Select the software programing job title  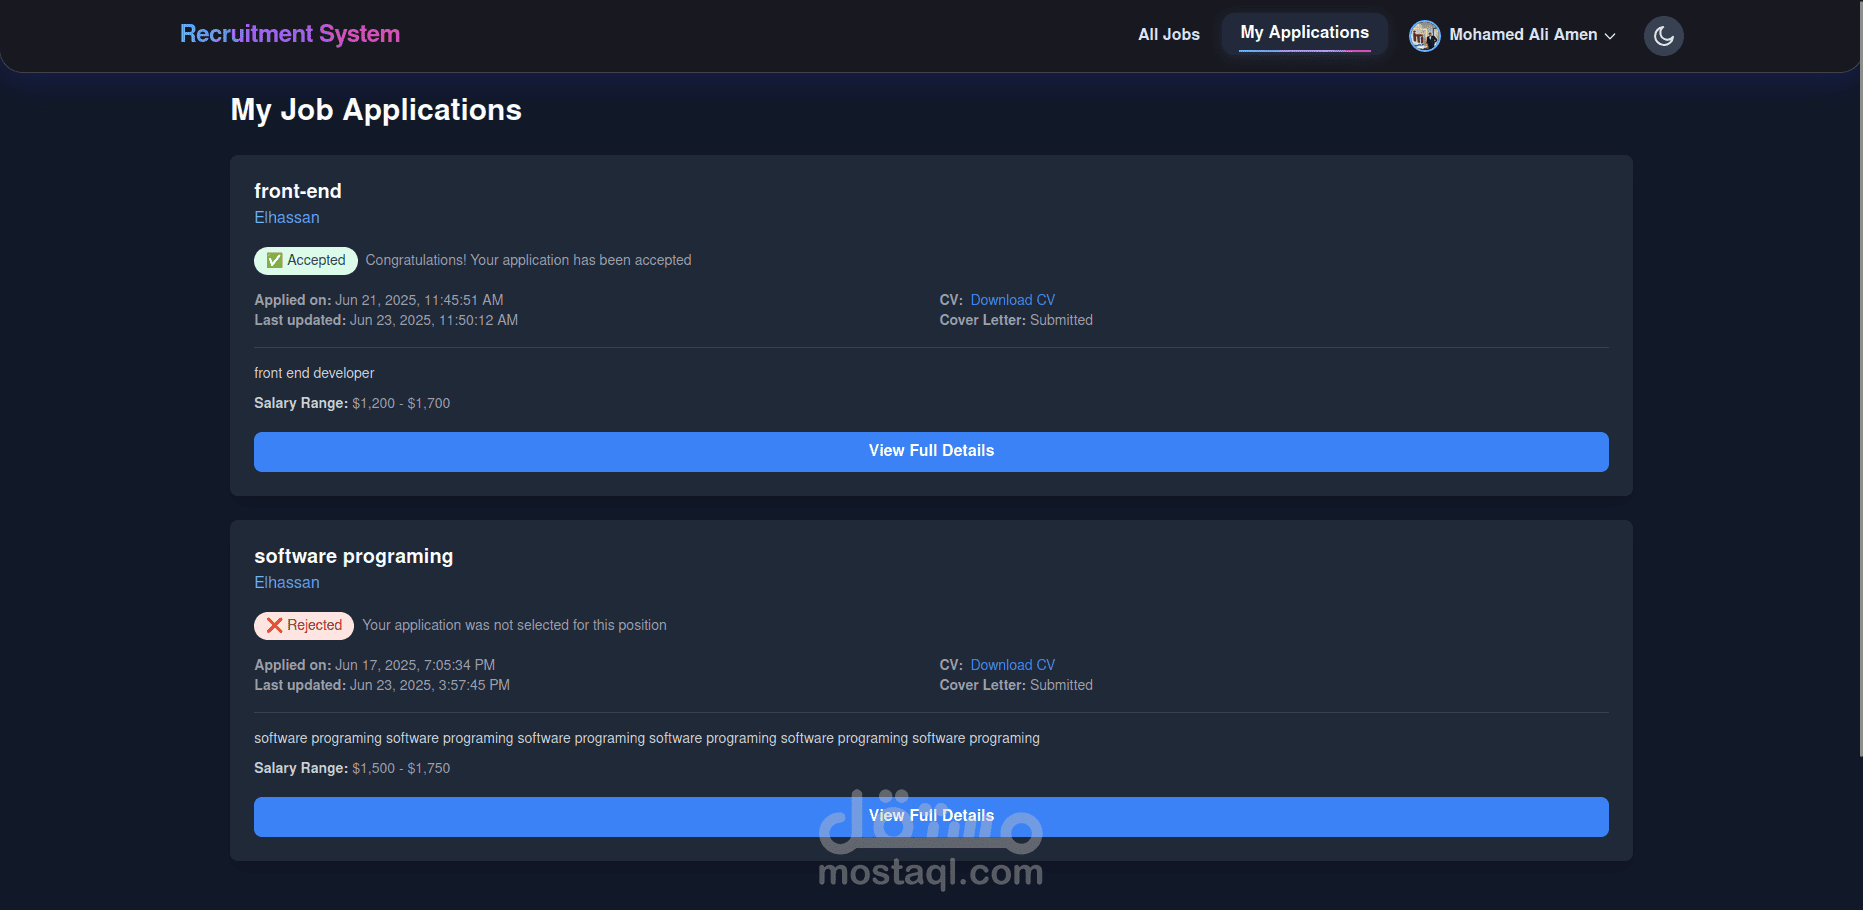pos(353,556)
